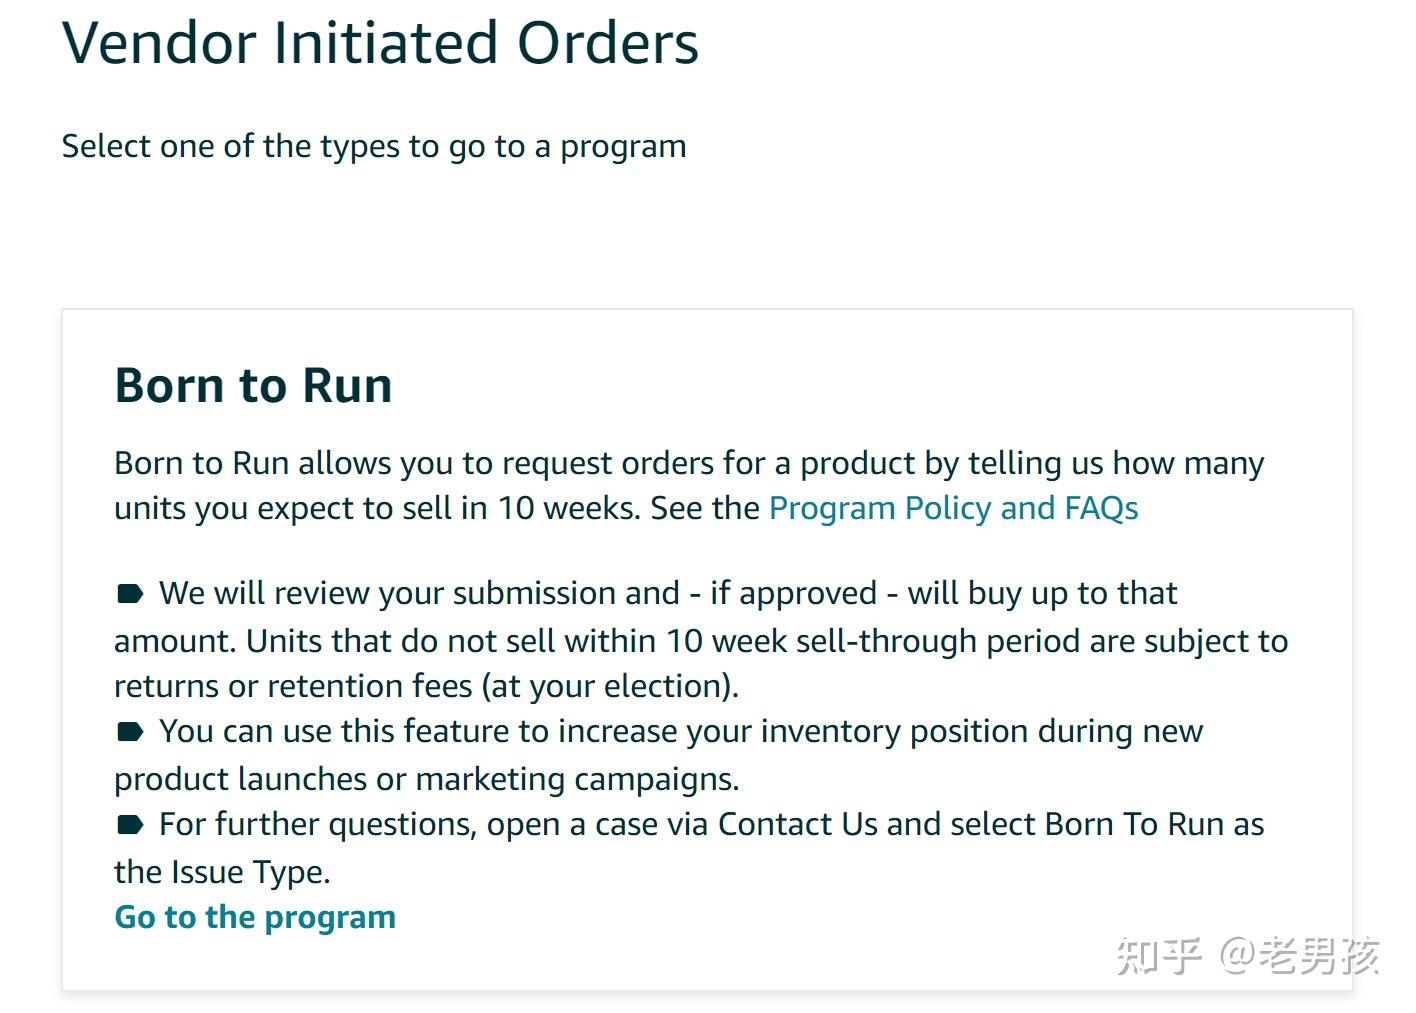The width and height of the screenshot is (1416, 1013).
Task: Click the 'Select one of the types' subtitle
Action: (x=374, y=146)
